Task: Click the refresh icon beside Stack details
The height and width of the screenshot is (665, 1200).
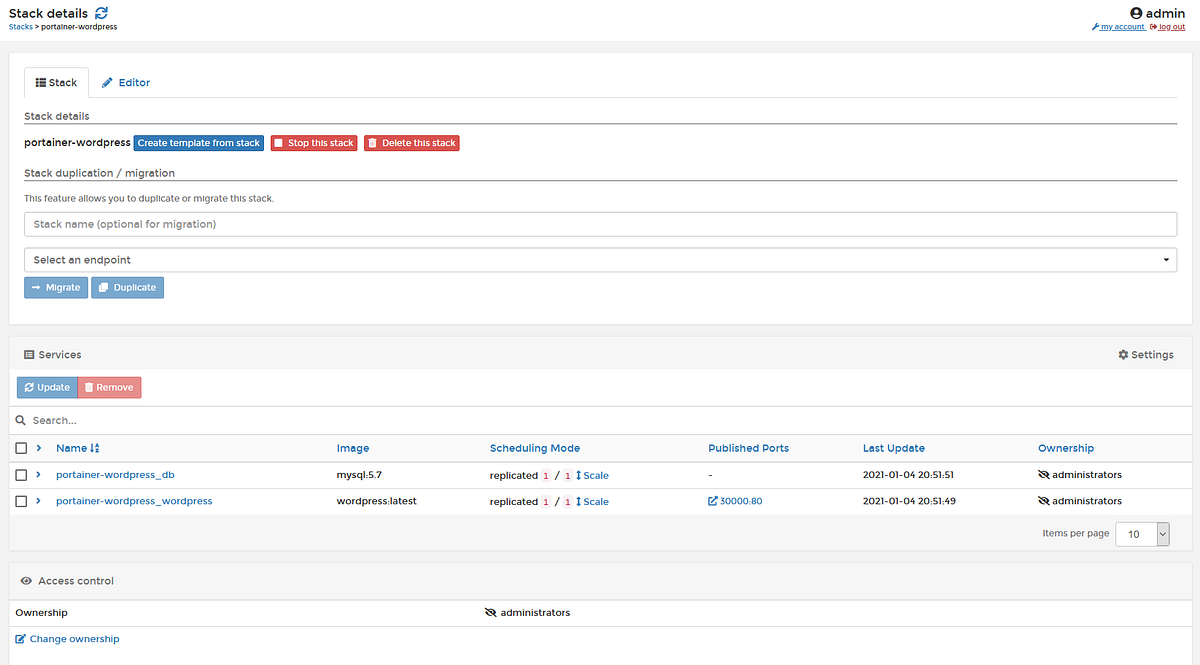Action: pos(102,13)
